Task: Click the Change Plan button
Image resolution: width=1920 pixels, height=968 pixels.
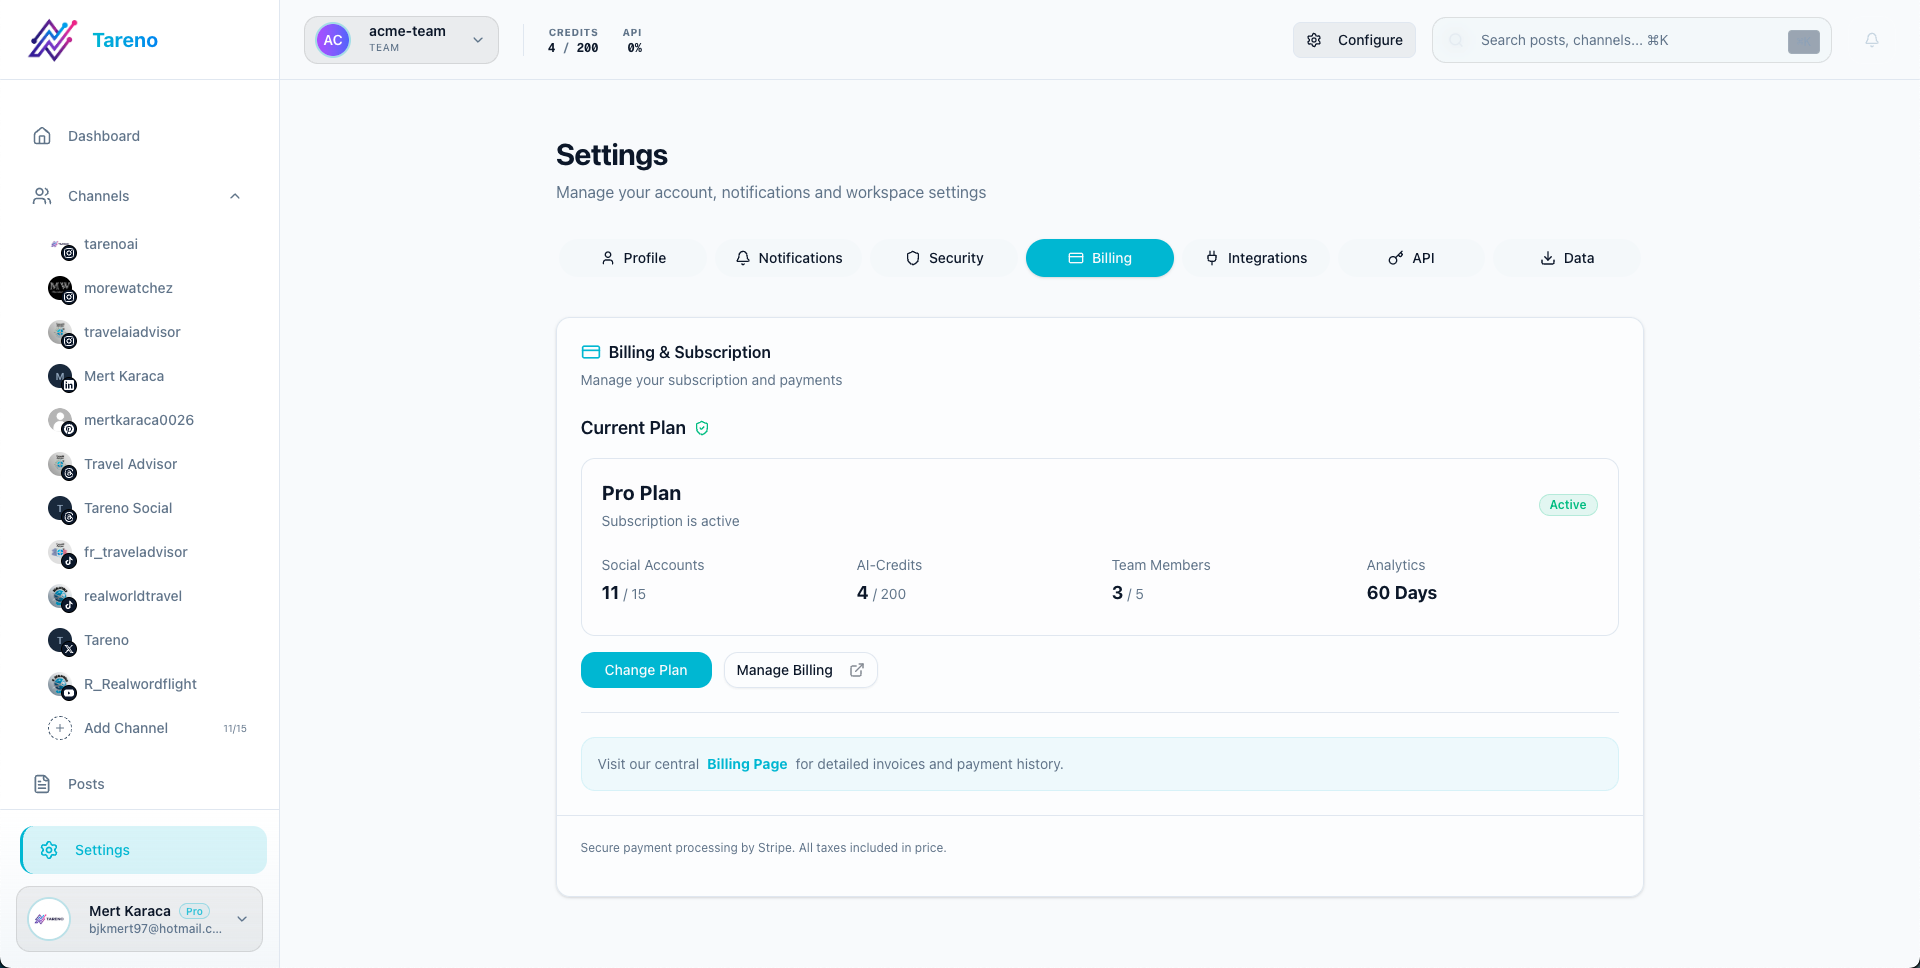Action: (x=646, y=670)
